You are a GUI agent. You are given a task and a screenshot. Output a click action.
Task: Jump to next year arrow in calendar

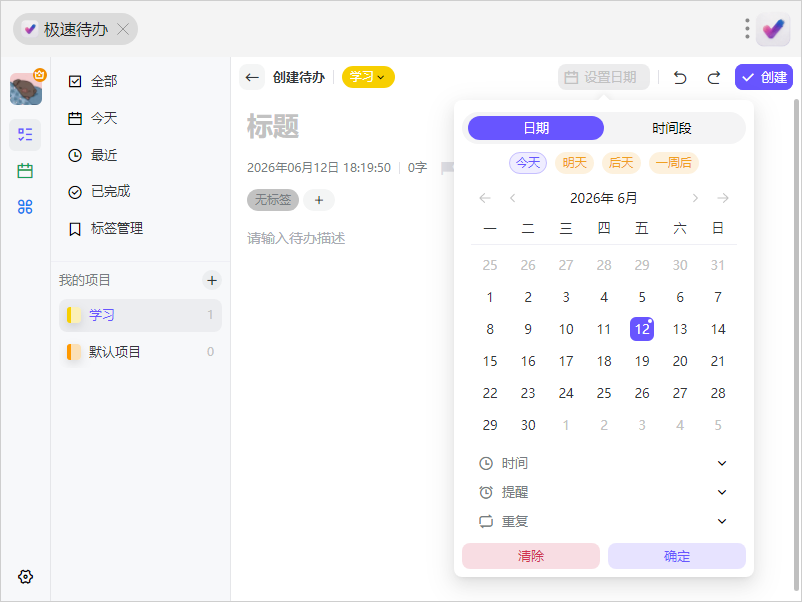pos(723,198)
